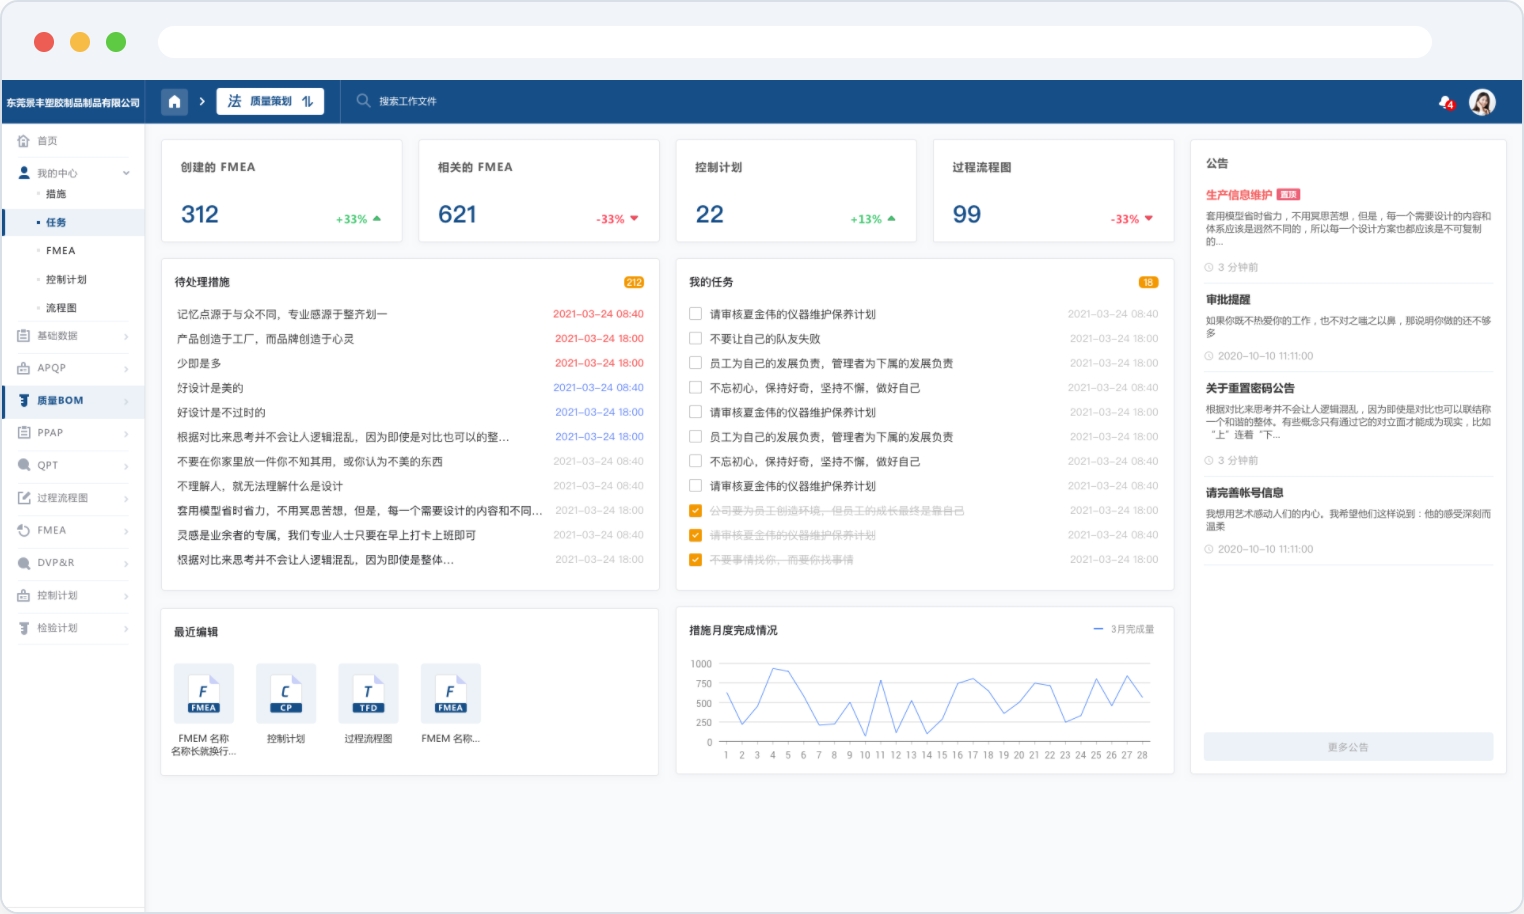Open the truncated 'FMEM 名称...' file icon
This screenshot has width=1524, height=914.
click(x=451, y=693)
